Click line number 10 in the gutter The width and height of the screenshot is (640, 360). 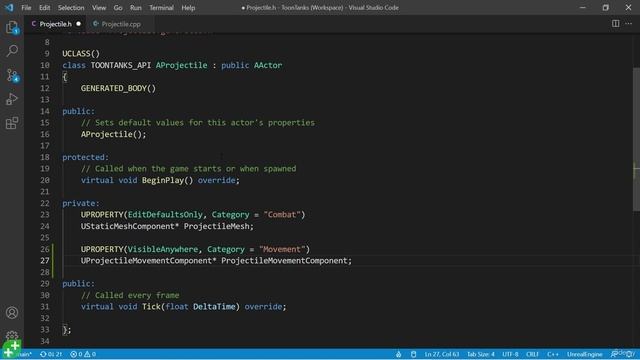[45, 65]
